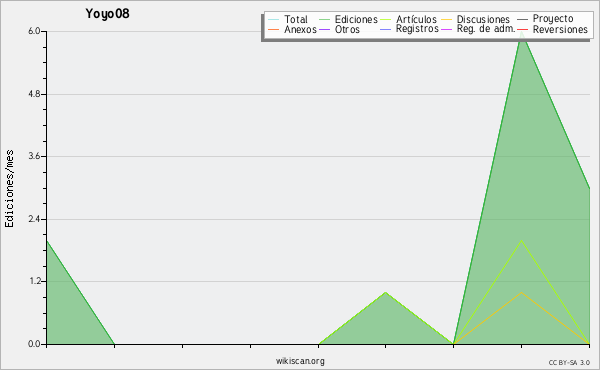The image size is (600, 370).
Task: Click the Ediciones/mes axis label
Action: [x=9, y=189]
